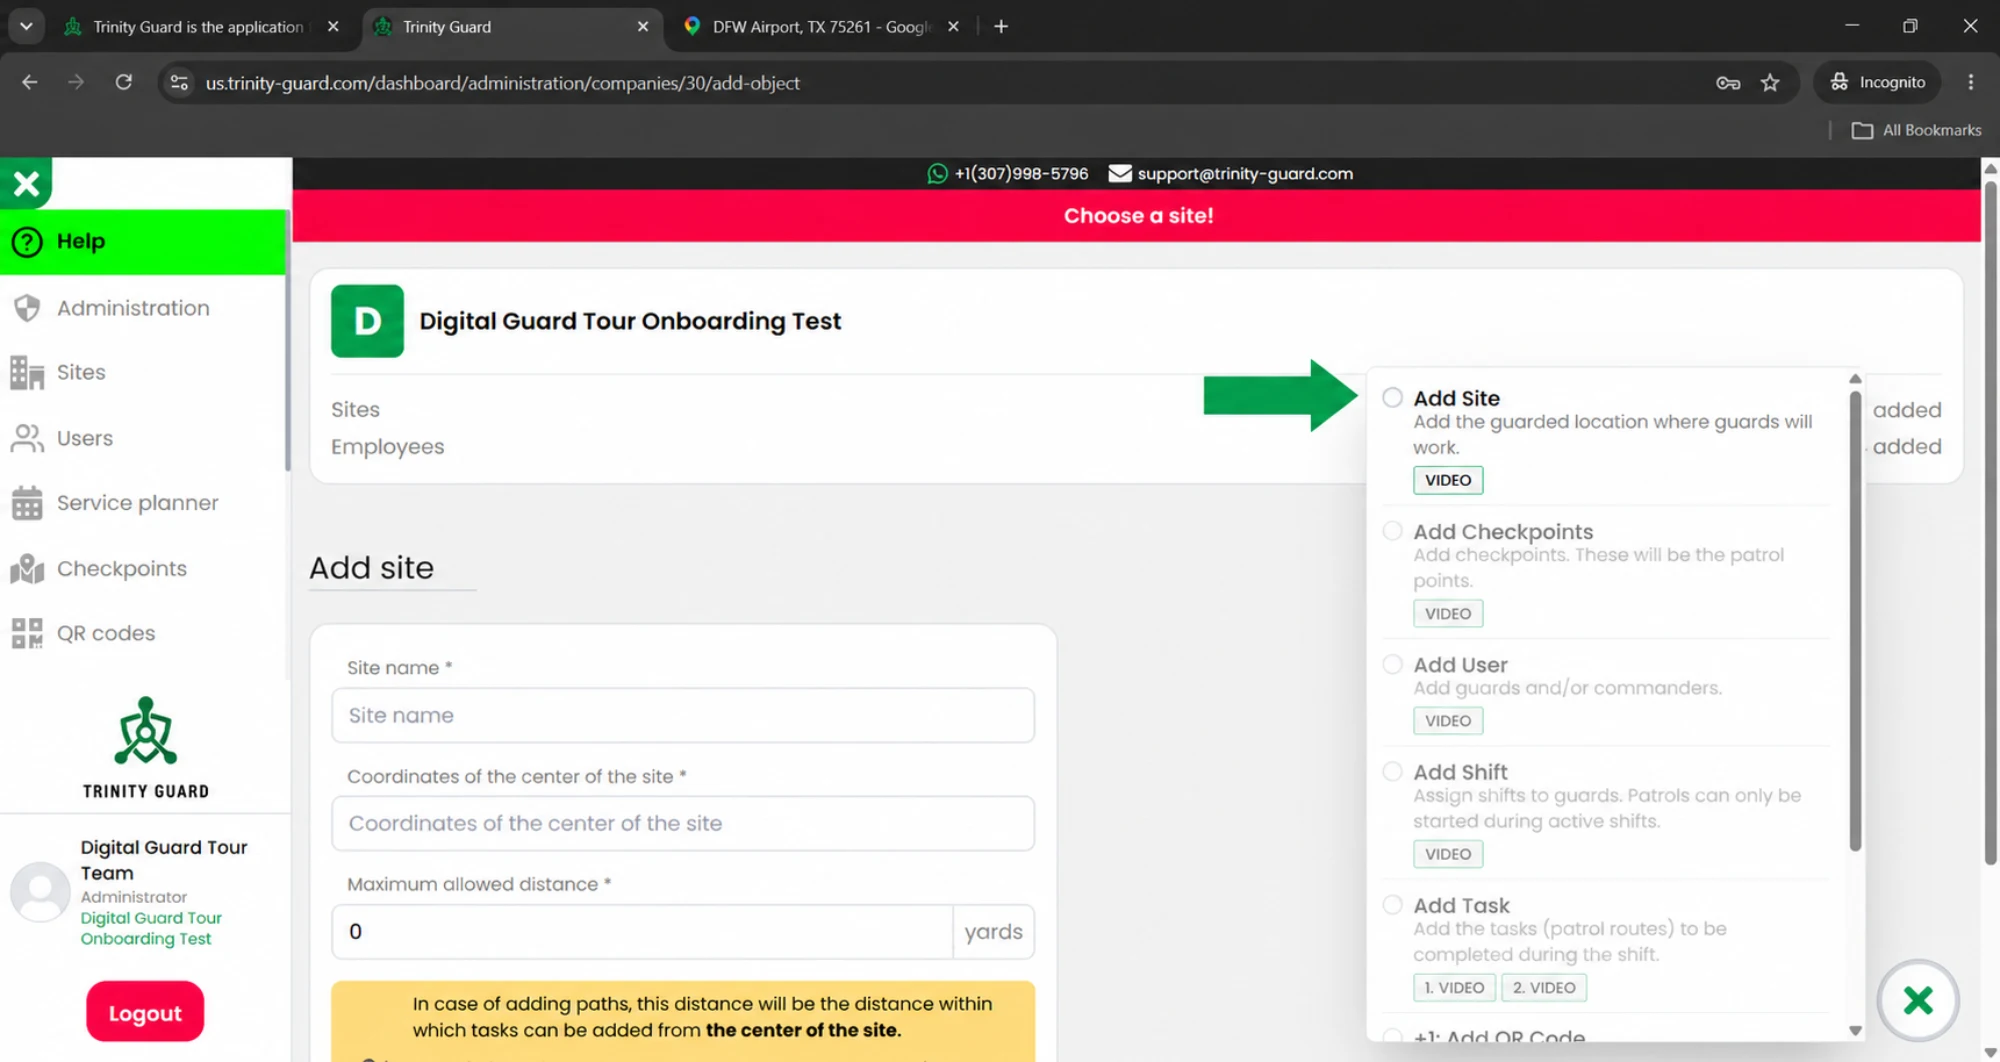Play Add Task 2. VIDEO
This screenshot has height=1062, width=2000.
(x=1543, y=988)
